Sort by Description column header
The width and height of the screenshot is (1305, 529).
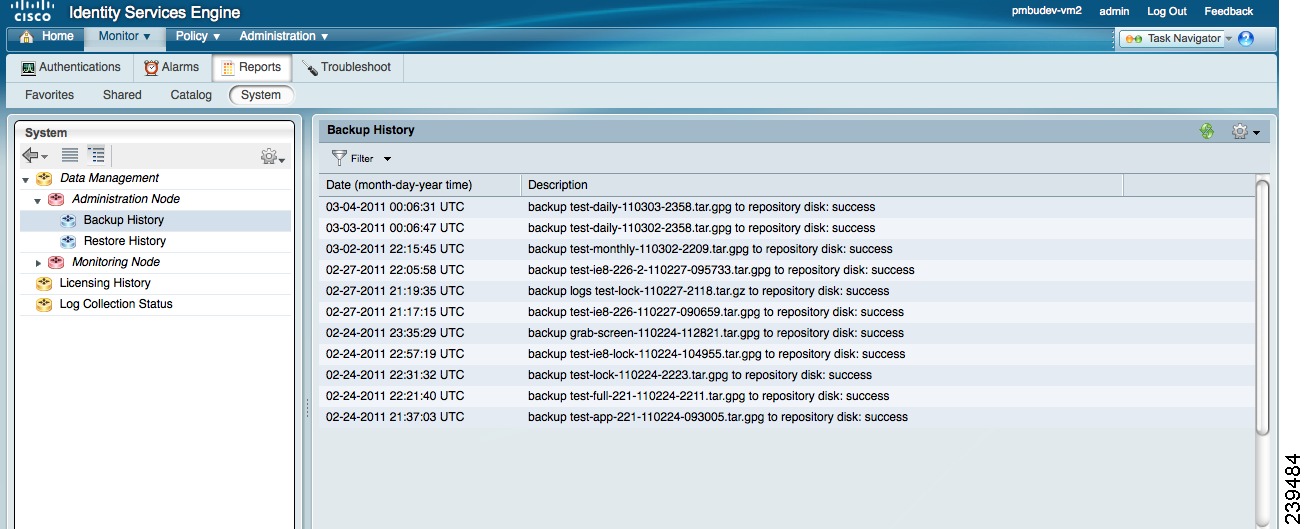point(822,185)
